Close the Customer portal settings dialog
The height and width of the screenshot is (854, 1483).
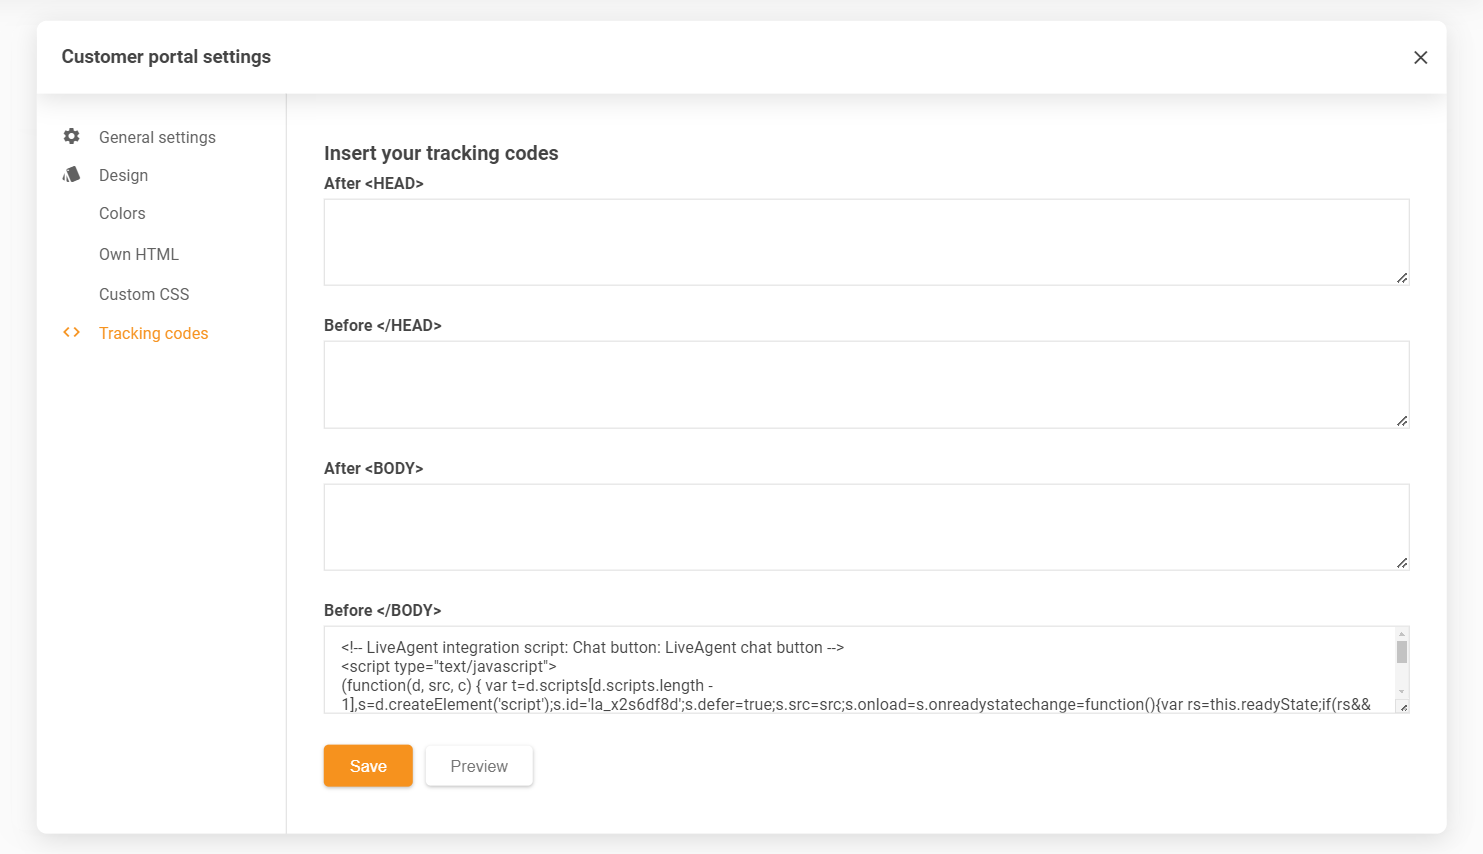[1420, 58]
